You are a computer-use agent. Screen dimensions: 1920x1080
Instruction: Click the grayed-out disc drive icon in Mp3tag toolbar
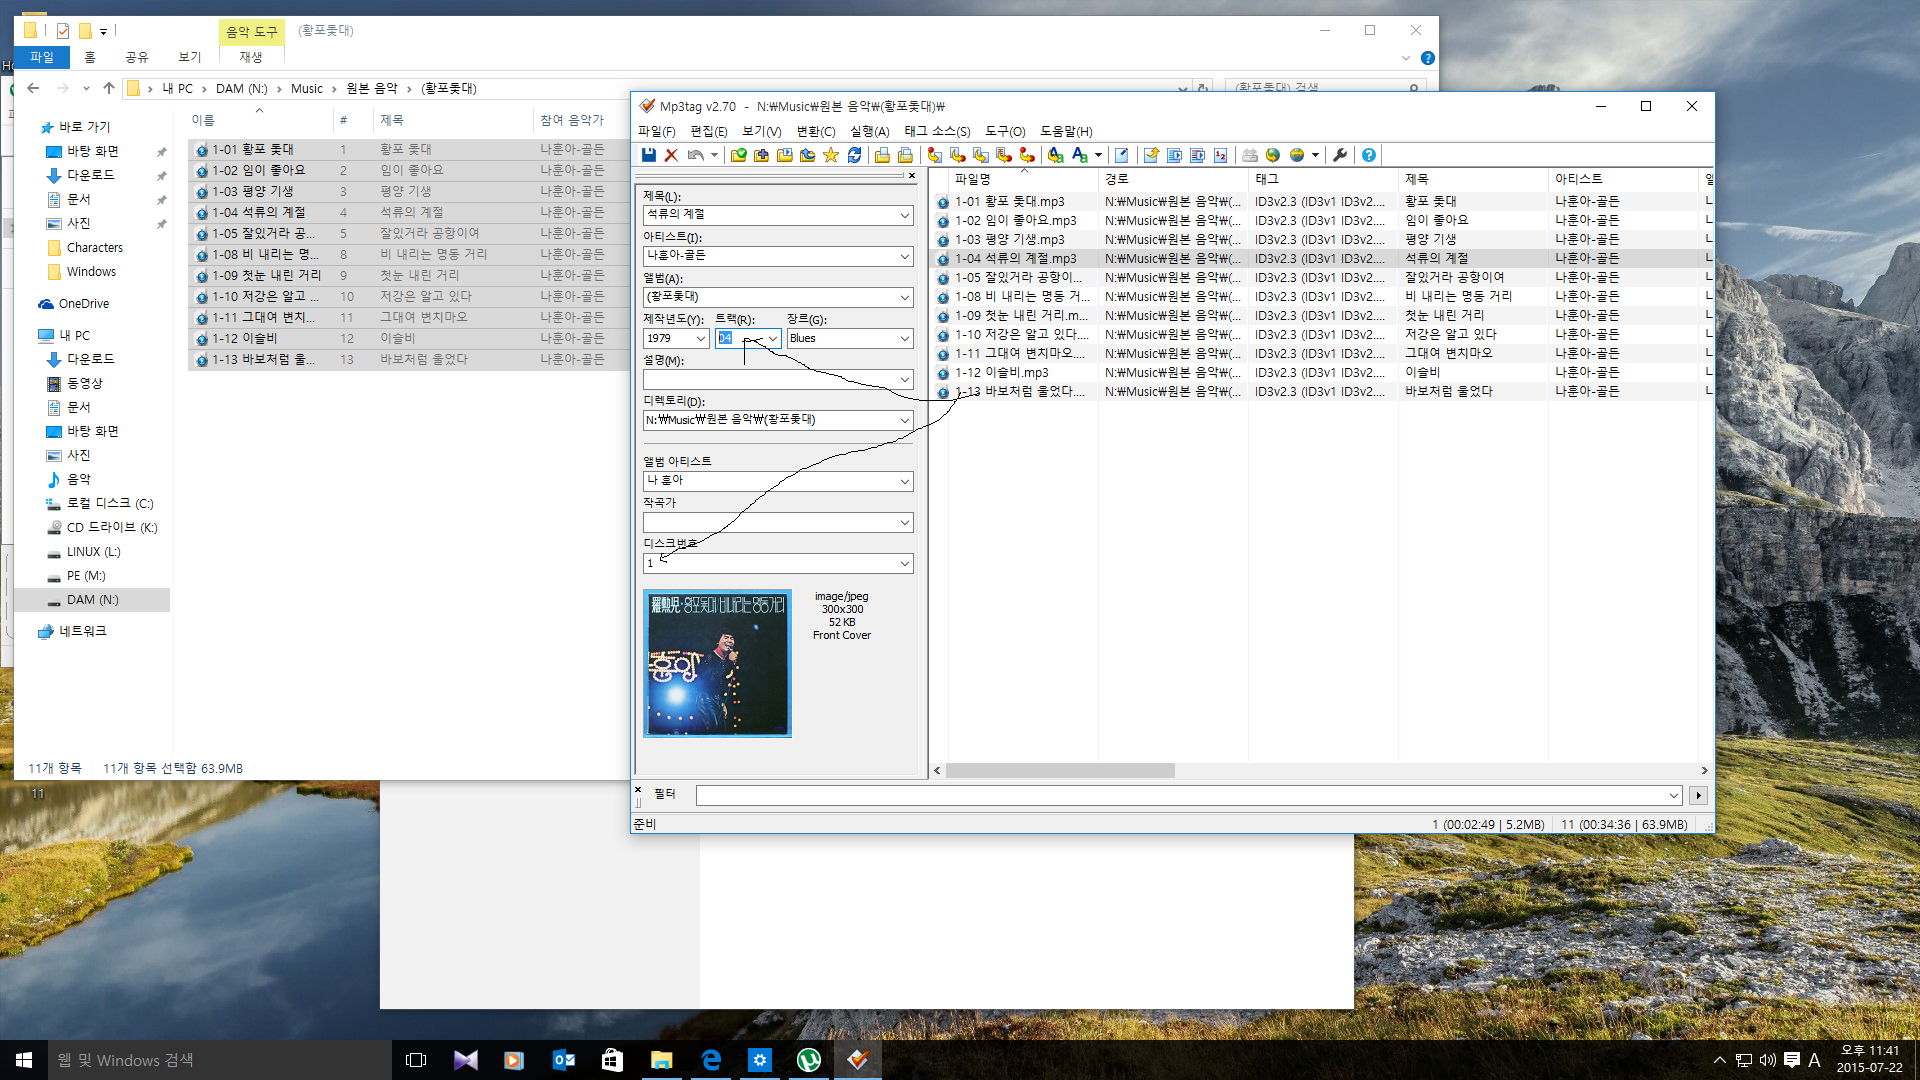1250,155
